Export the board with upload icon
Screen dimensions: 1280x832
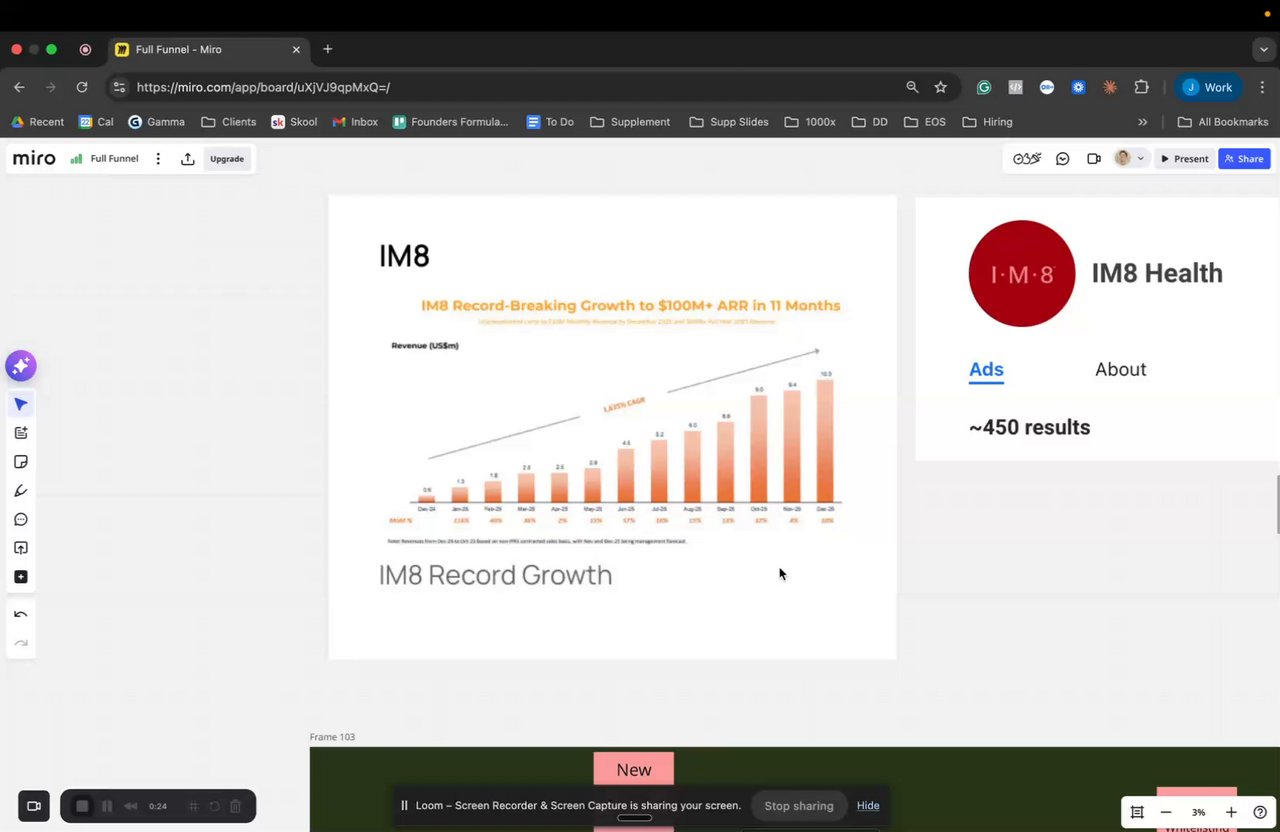click(187, 159)
